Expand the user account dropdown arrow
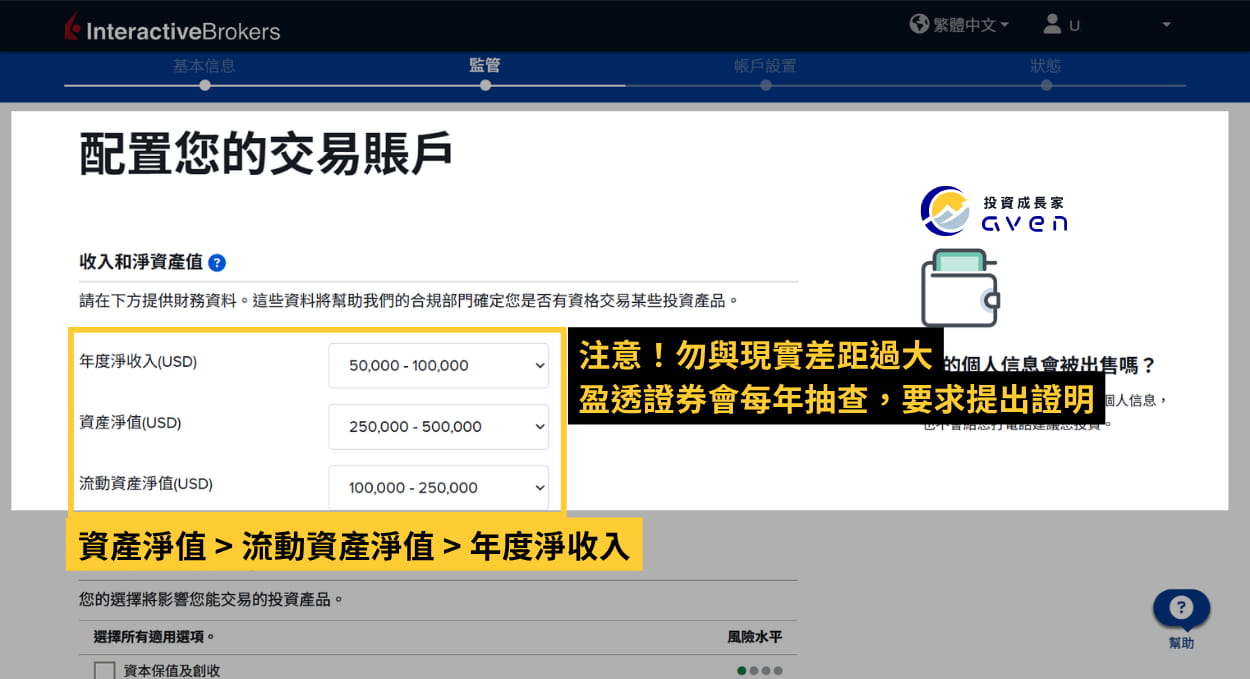 [1166, 25]
